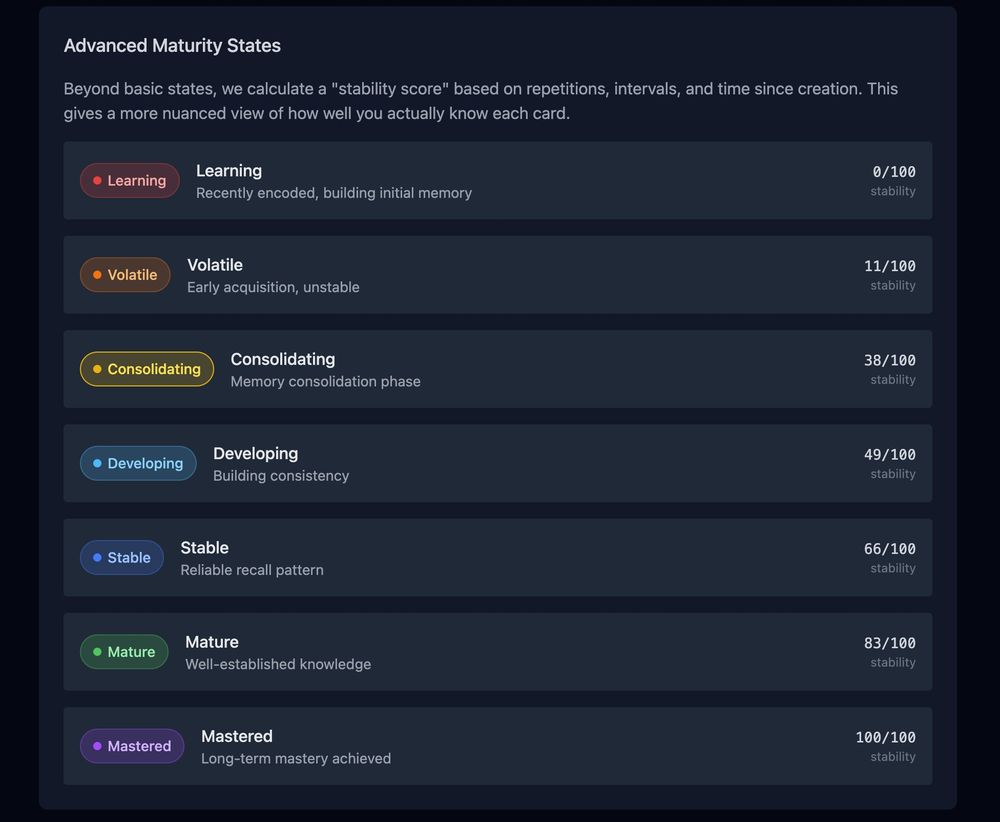Click the 0/100 stability score

pos(894,172)
